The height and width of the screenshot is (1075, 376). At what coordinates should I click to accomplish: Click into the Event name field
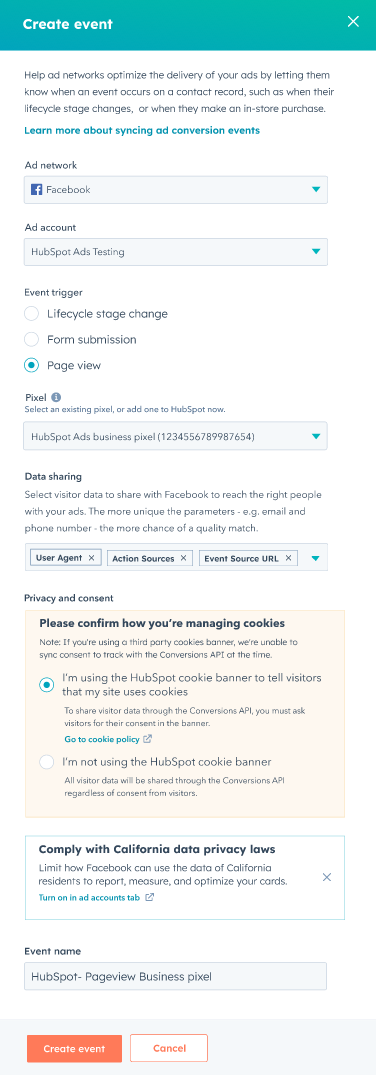pyautogui.click(x=176, y=976)
